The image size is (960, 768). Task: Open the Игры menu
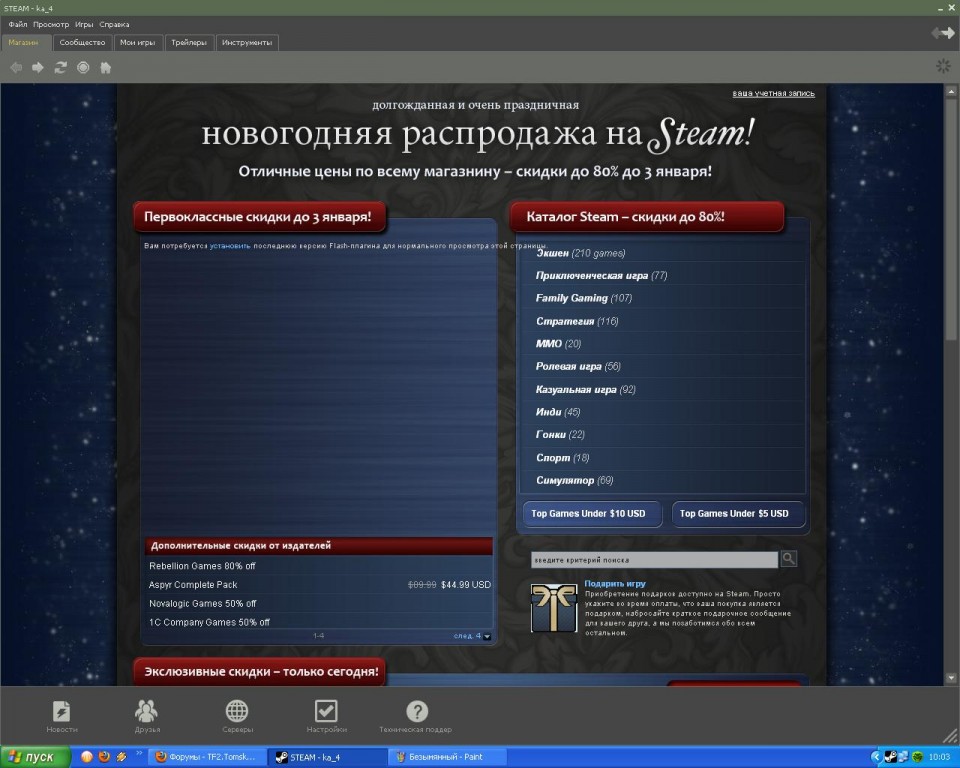pyautogui.click(x=84, y=24)
